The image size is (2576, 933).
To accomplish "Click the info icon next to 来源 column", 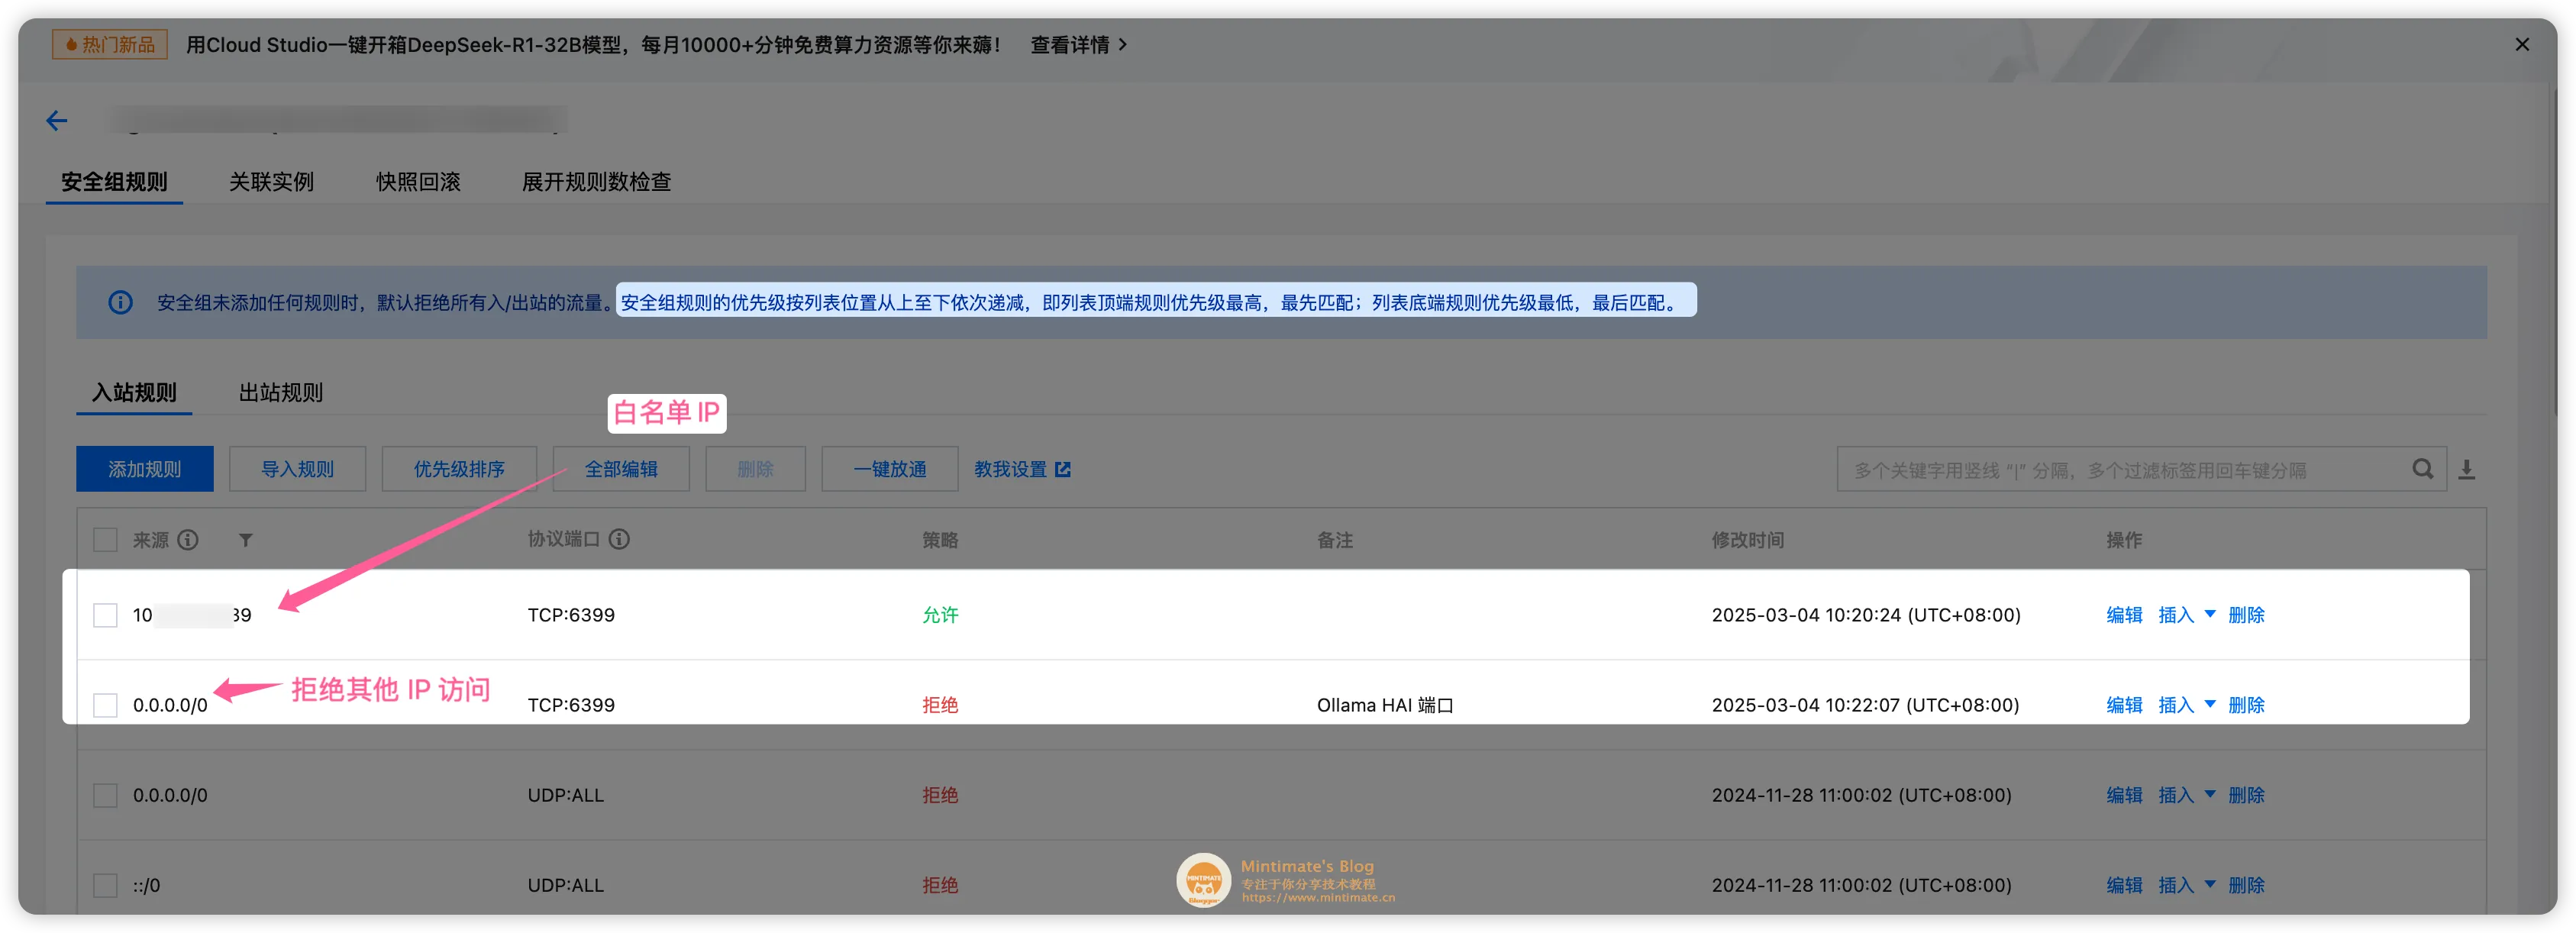I will tap(189, 539).
